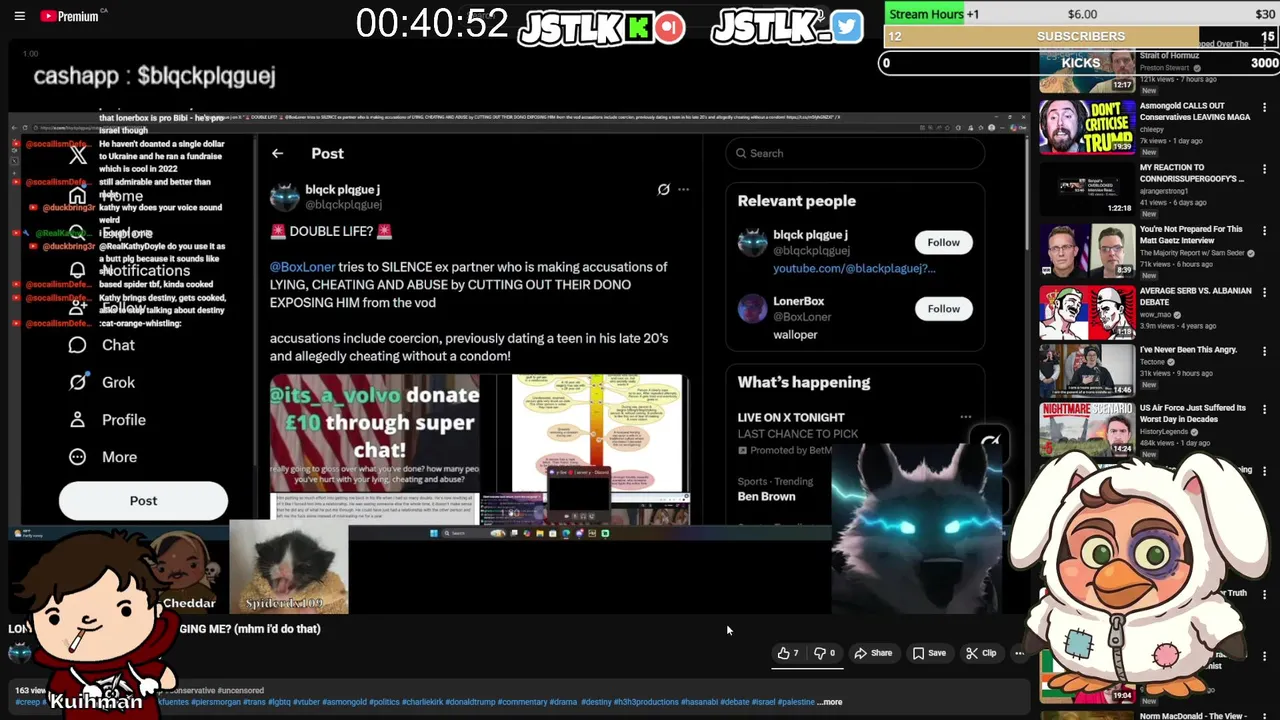This screenshot has width=1280, height=720.
Task: Open options menu for Asmongold CALLS OUT video
Action: point(1265,107)
